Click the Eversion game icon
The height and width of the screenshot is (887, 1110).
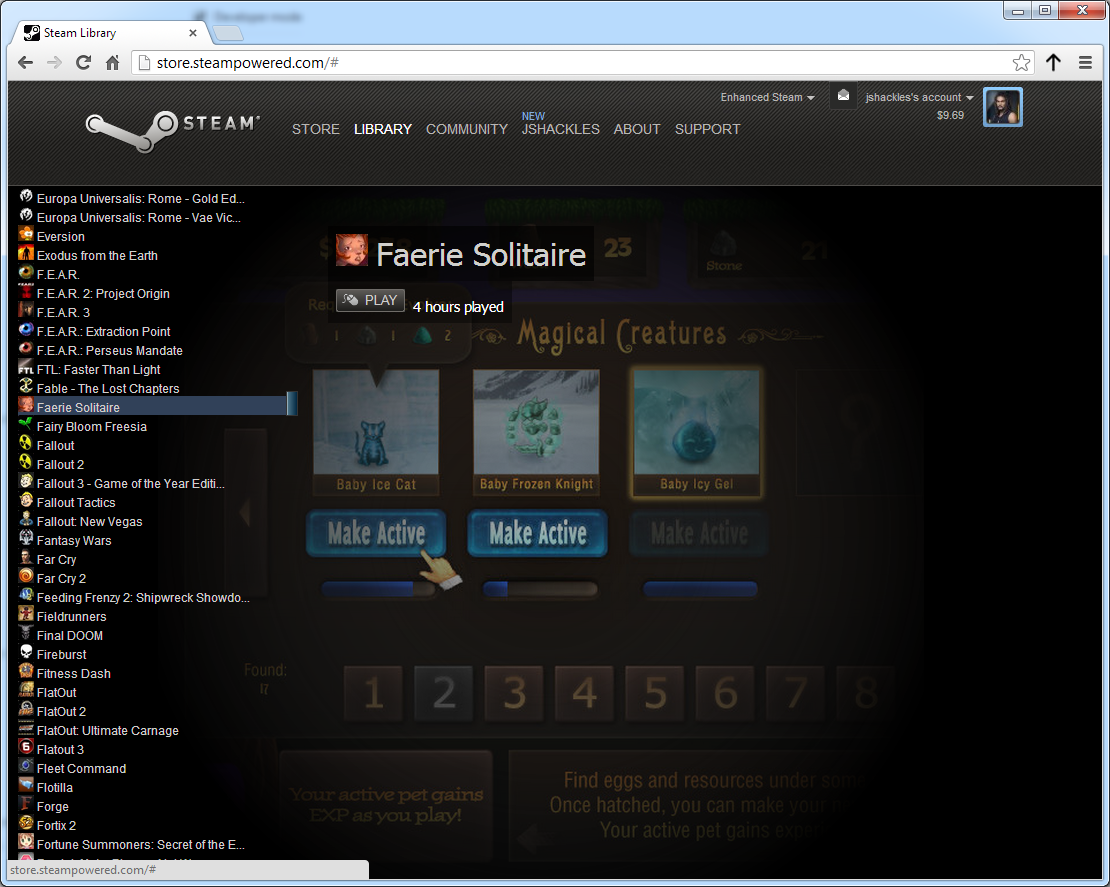click(26, 234)
